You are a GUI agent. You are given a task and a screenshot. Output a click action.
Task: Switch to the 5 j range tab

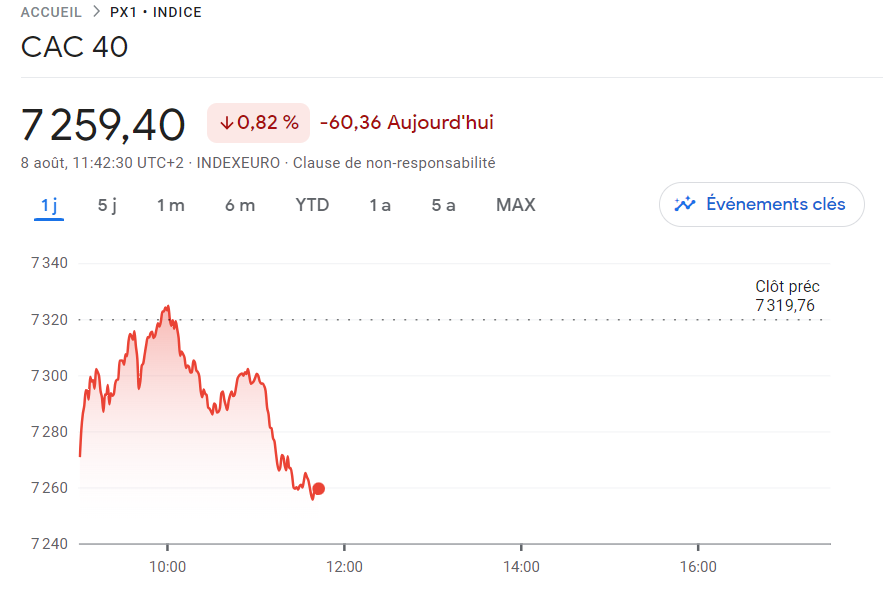(107, 205)
